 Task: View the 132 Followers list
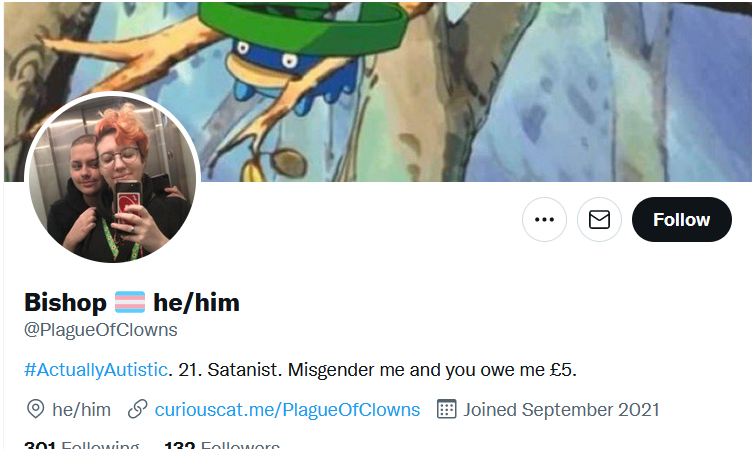click(x=222, y=445)
